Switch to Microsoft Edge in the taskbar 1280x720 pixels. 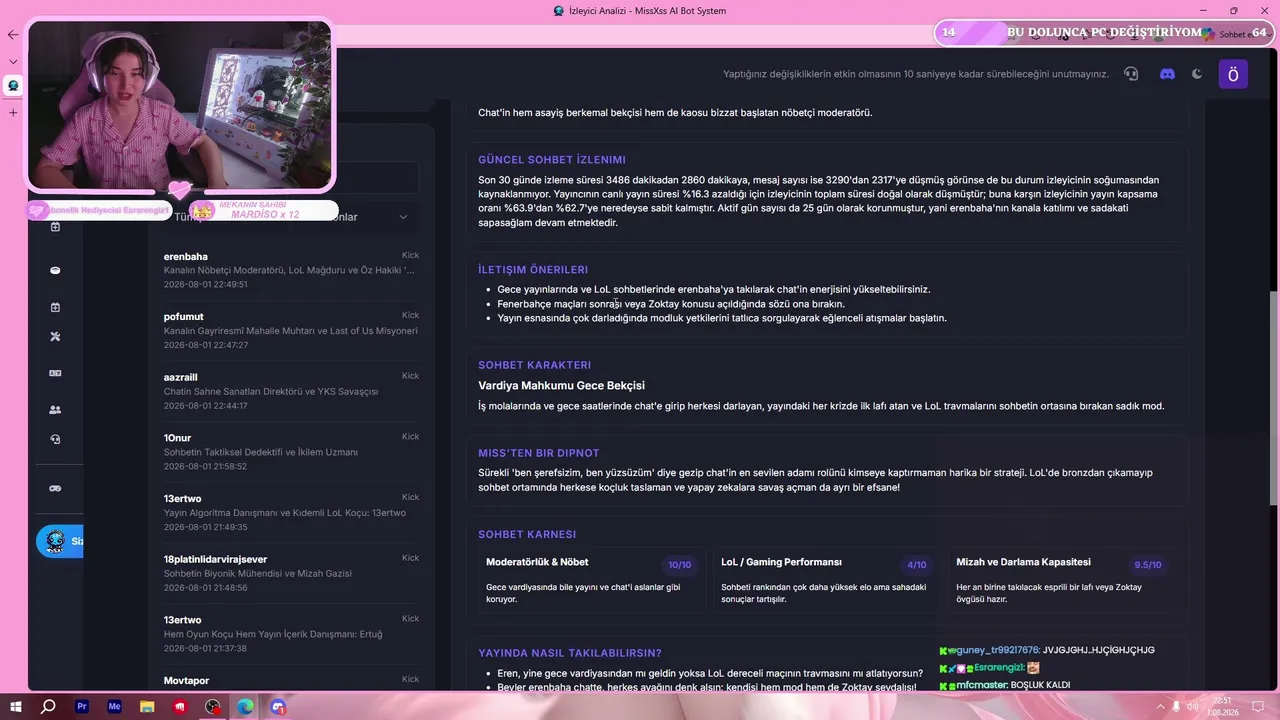click(245, 707)
